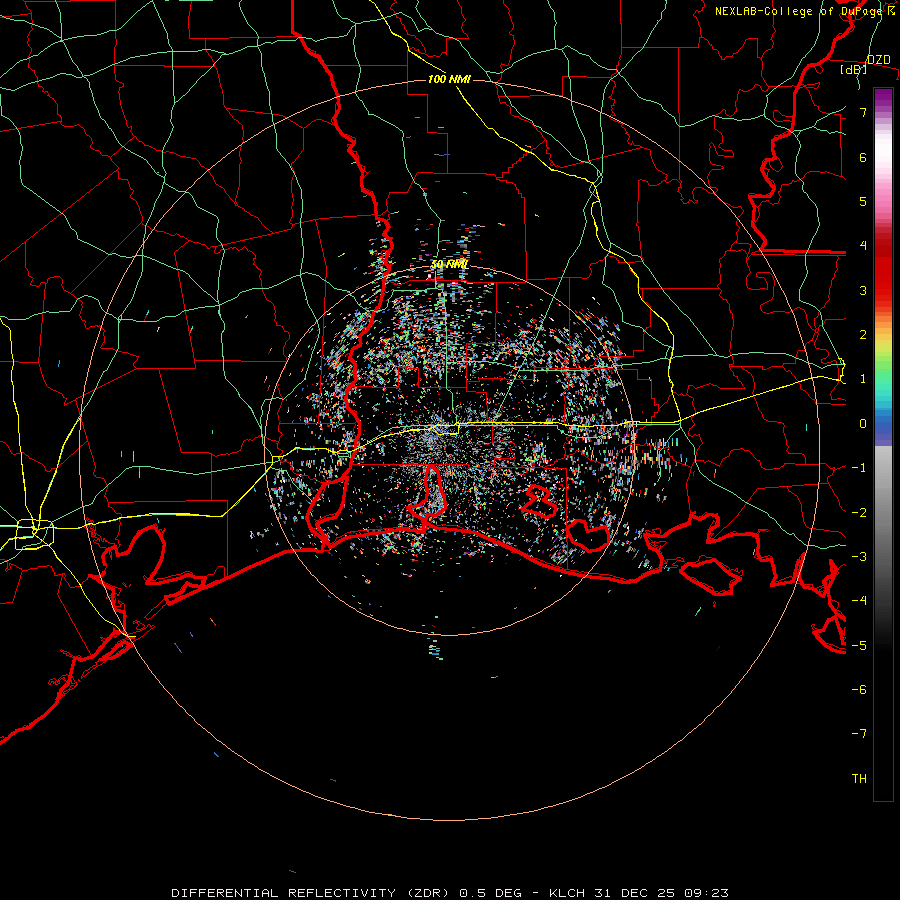Pick the red band of the color bar
The image size is (900, 900).
[883, 270]
